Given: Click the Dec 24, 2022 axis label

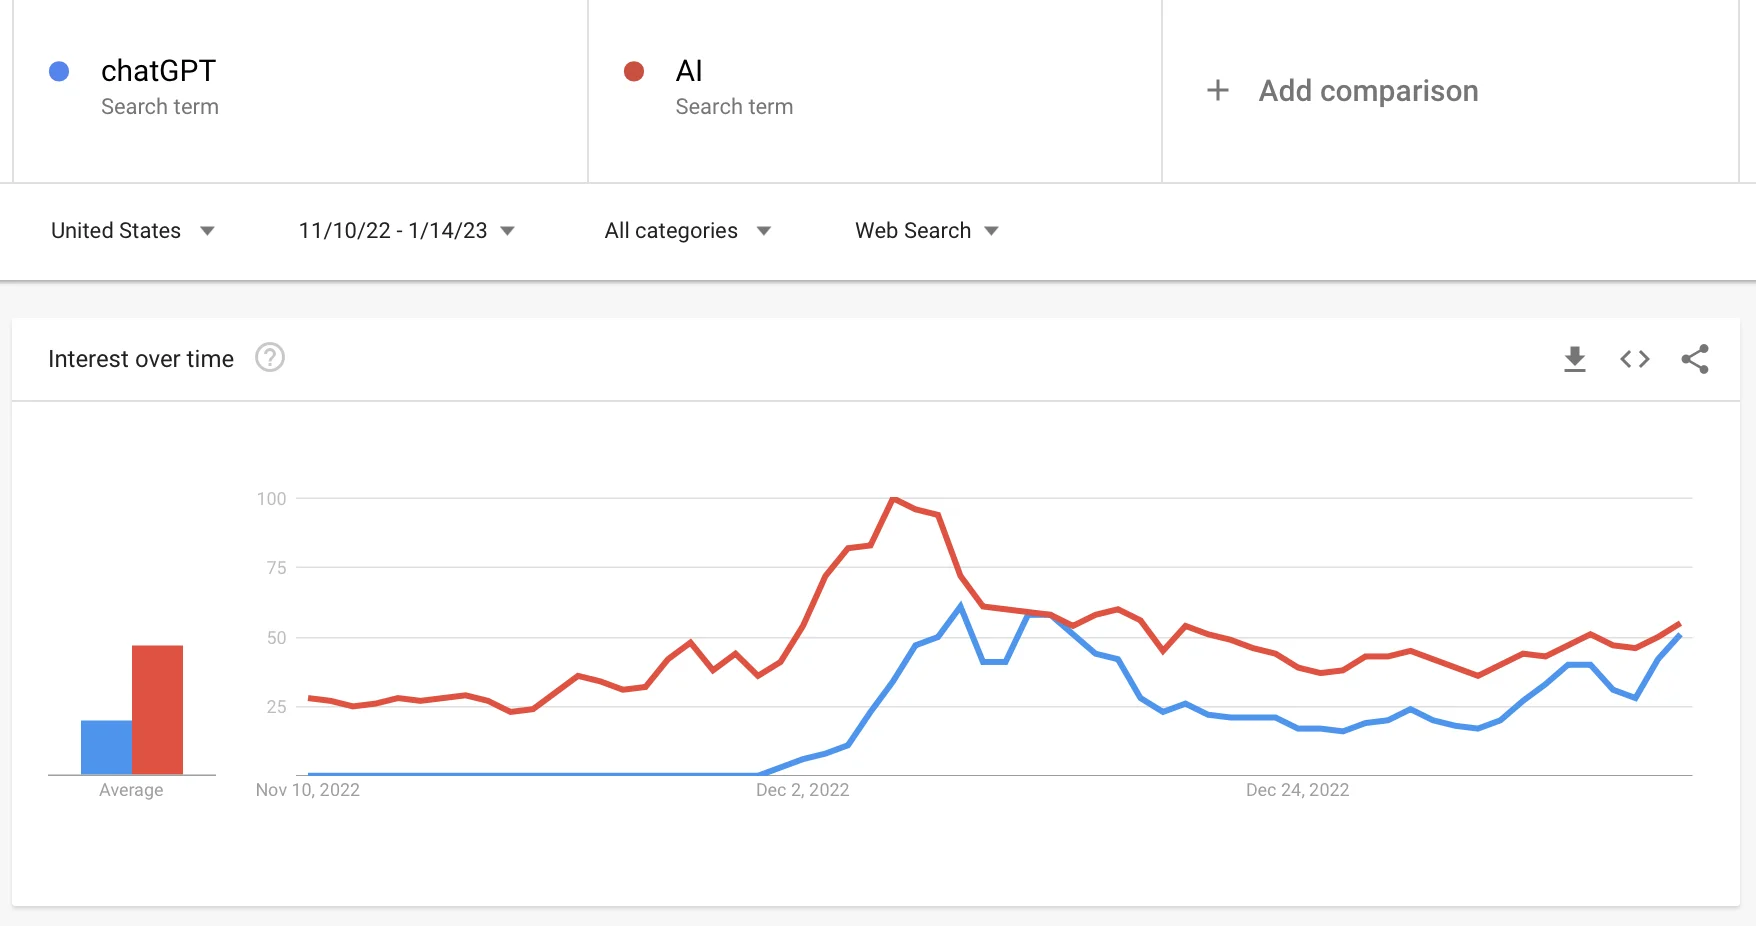Looking at the screenshot, I should point(1297,790).
